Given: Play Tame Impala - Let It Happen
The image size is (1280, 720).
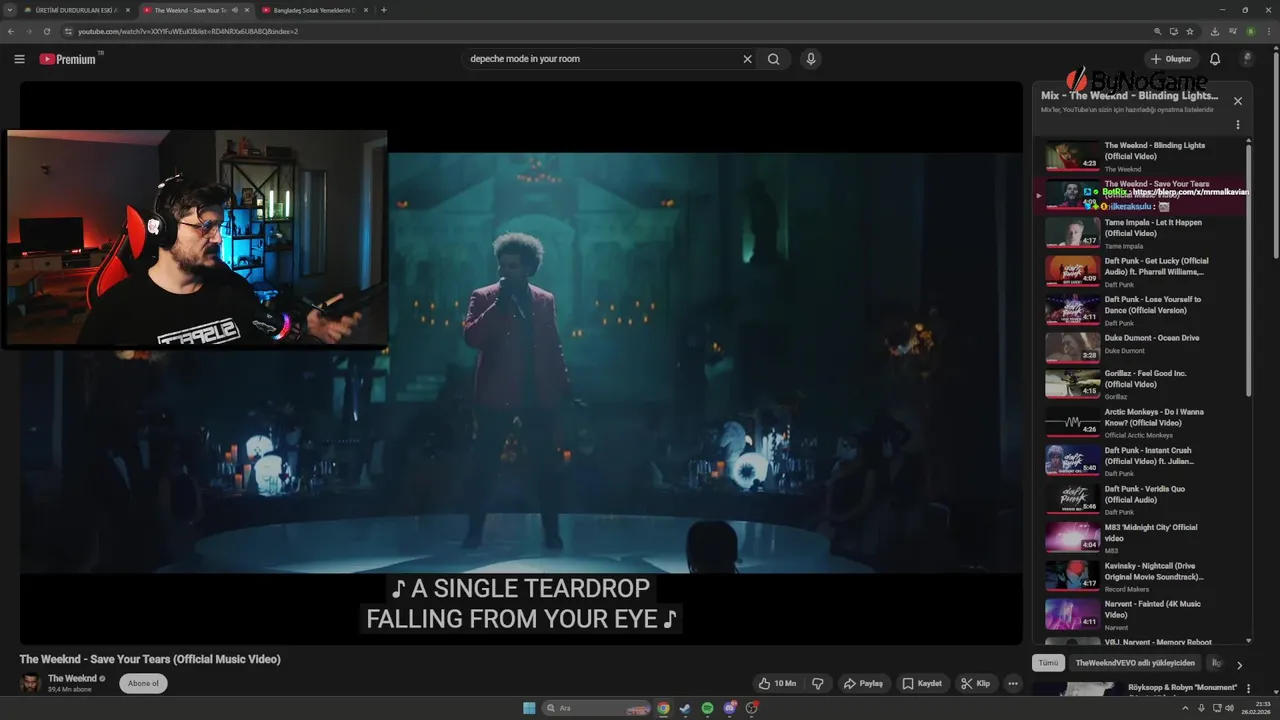Looking at the screenshot, I should coord(1141,233).
